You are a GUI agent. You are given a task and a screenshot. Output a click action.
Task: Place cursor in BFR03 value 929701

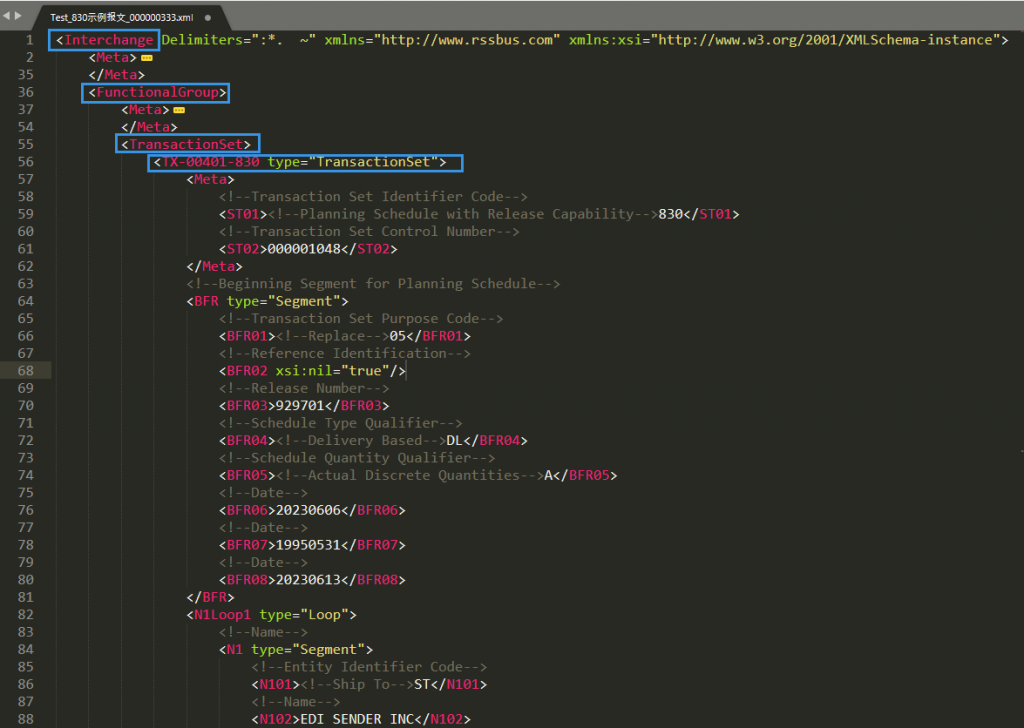(x=300, y=405)
